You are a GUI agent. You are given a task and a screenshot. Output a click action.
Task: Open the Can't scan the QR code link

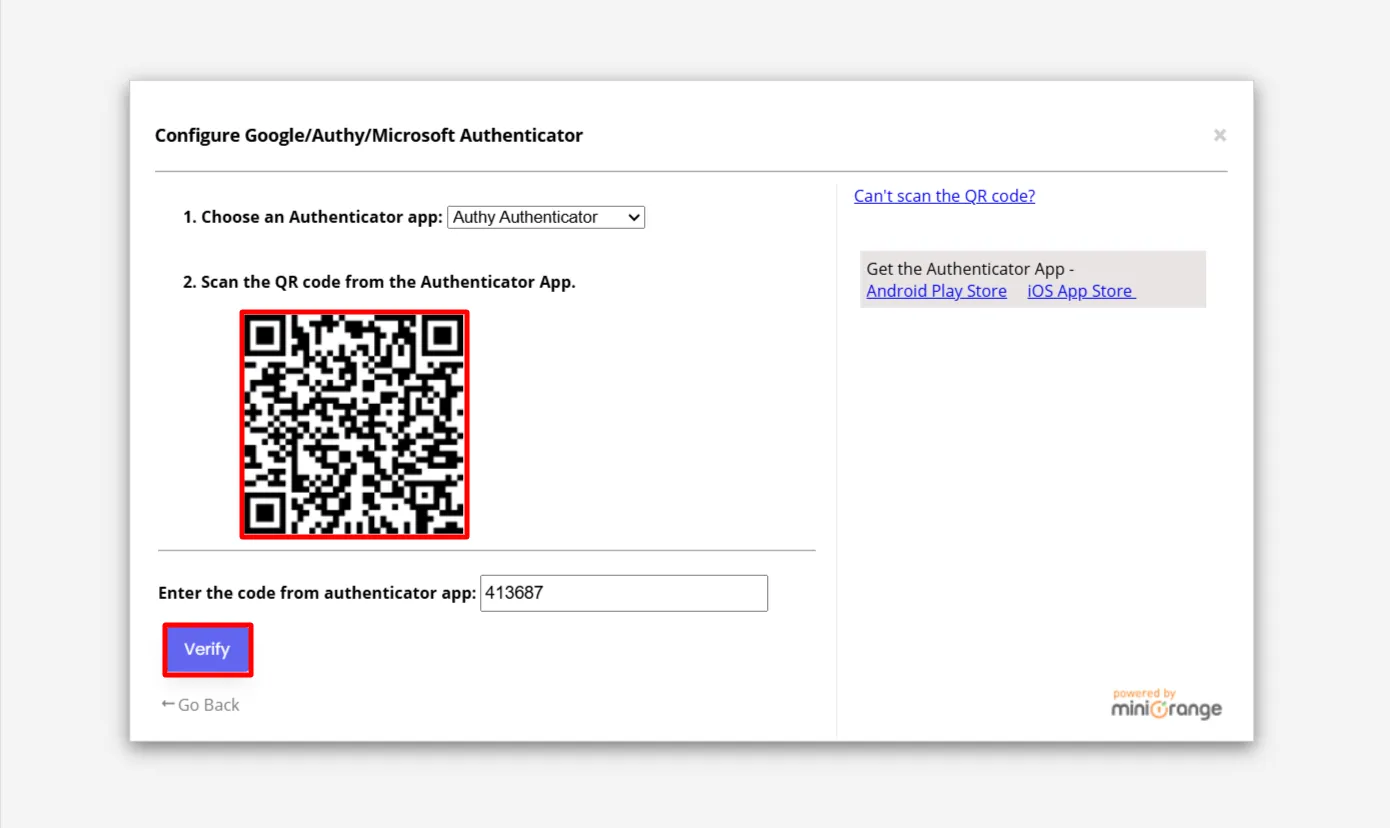943,196
